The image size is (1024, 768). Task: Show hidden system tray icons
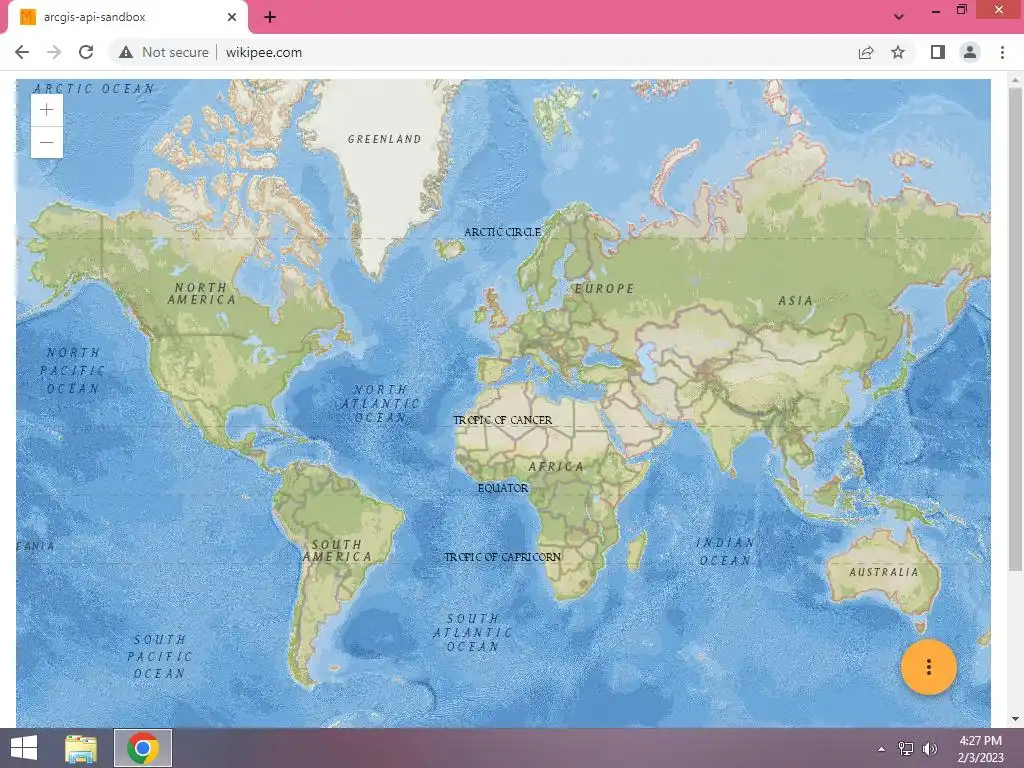tap(882, 749)
